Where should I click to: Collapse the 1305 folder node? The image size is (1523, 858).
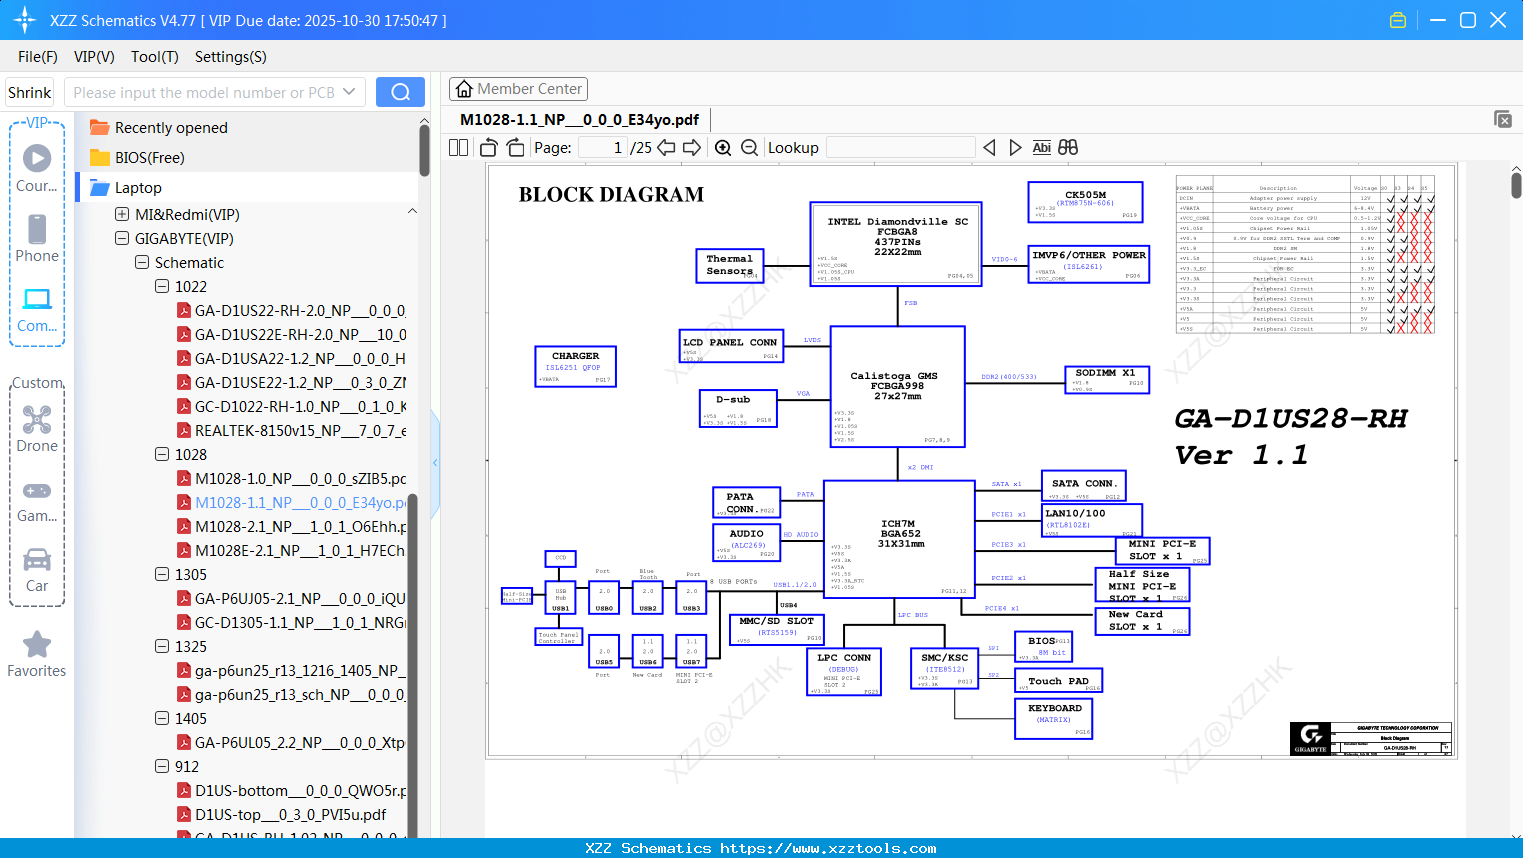click(162, 574)
